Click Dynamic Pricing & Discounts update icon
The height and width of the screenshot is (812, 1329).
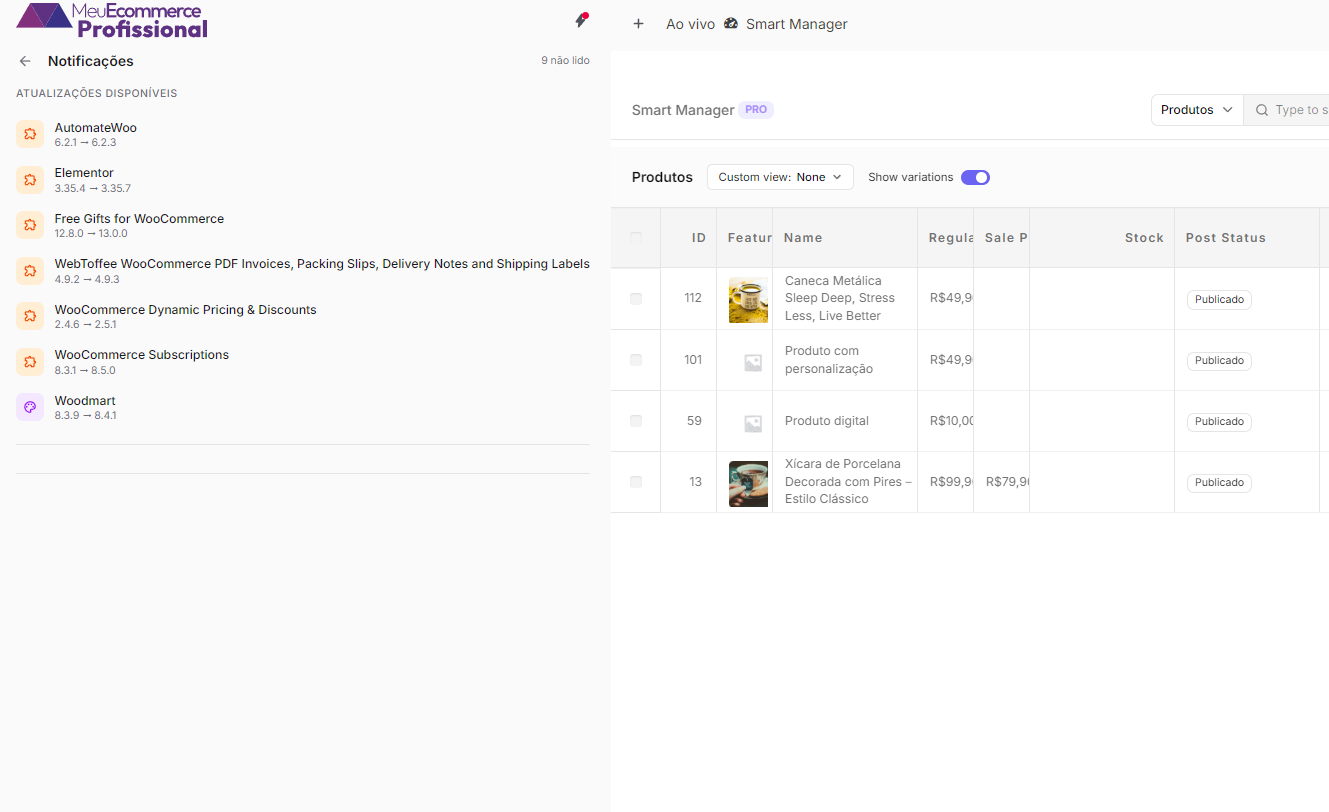(30, 316)
